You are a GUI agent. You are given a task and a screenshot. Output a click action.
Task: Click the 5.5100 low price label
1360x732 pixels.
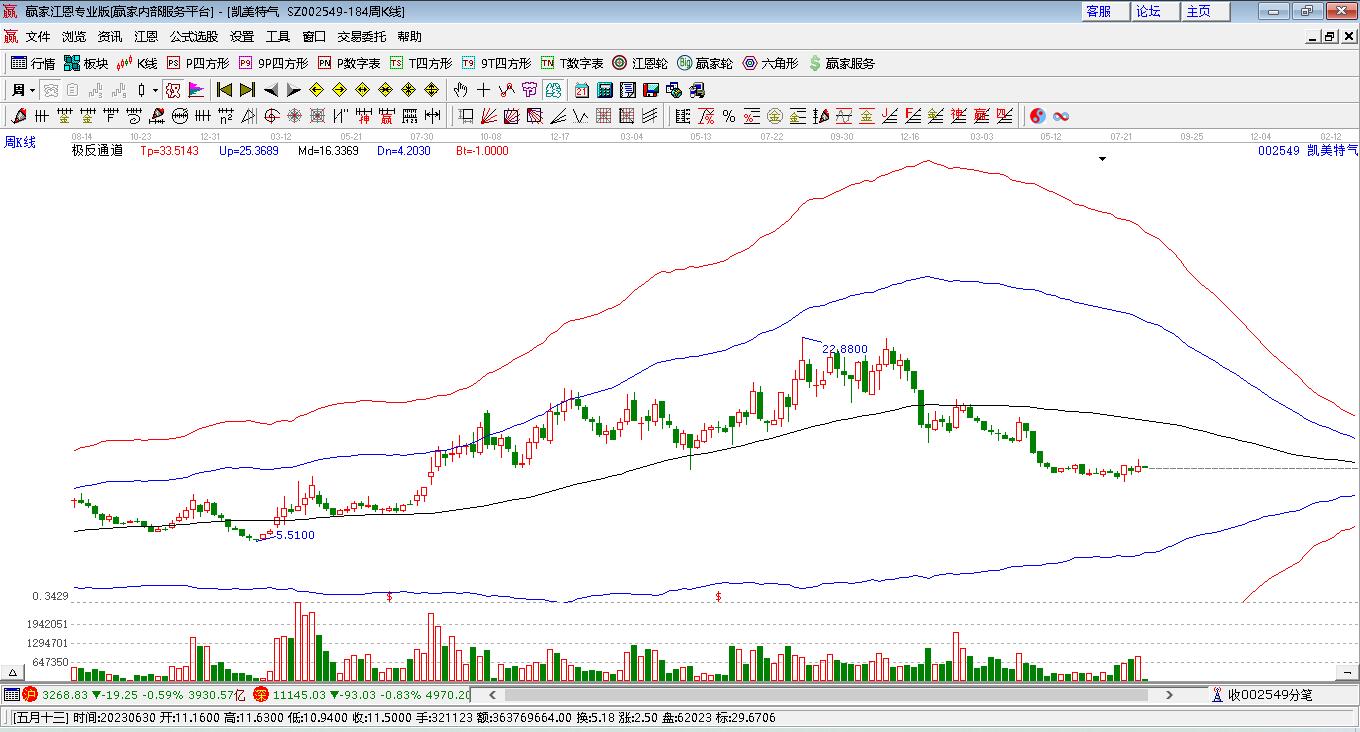tap(295, 535)
